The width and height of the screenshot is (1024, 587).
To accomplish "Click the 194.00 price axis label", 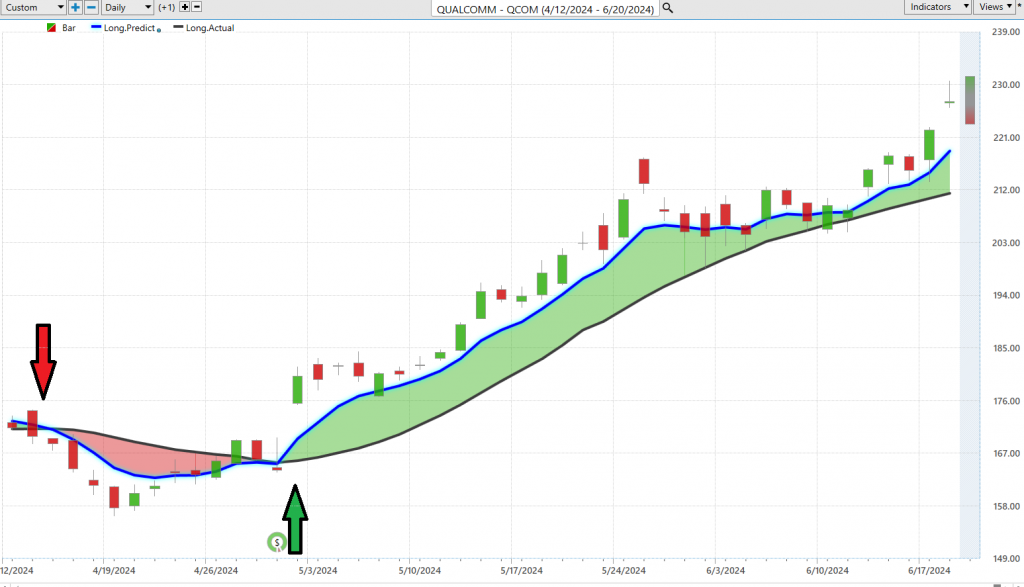I will (x=1005, y=296).
